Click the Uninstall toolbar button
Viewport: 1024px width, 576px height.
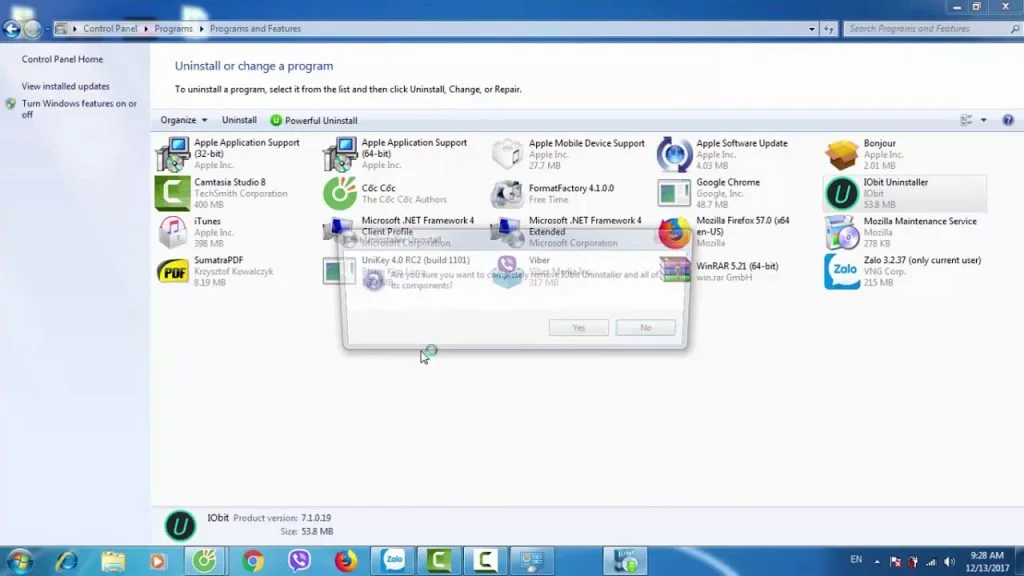coord(239,120)
